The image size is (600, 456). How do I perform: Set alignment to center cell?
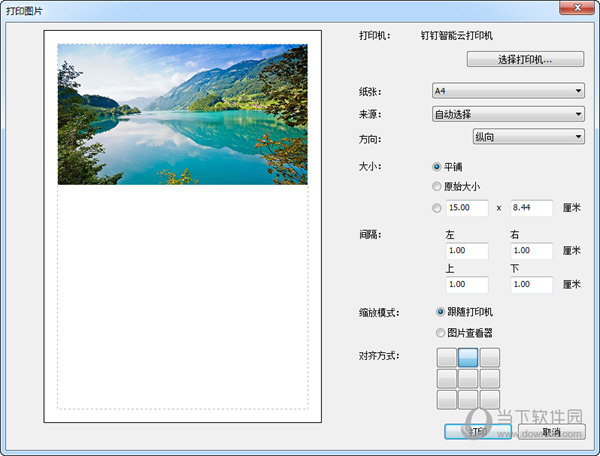[x=468, y=379]
